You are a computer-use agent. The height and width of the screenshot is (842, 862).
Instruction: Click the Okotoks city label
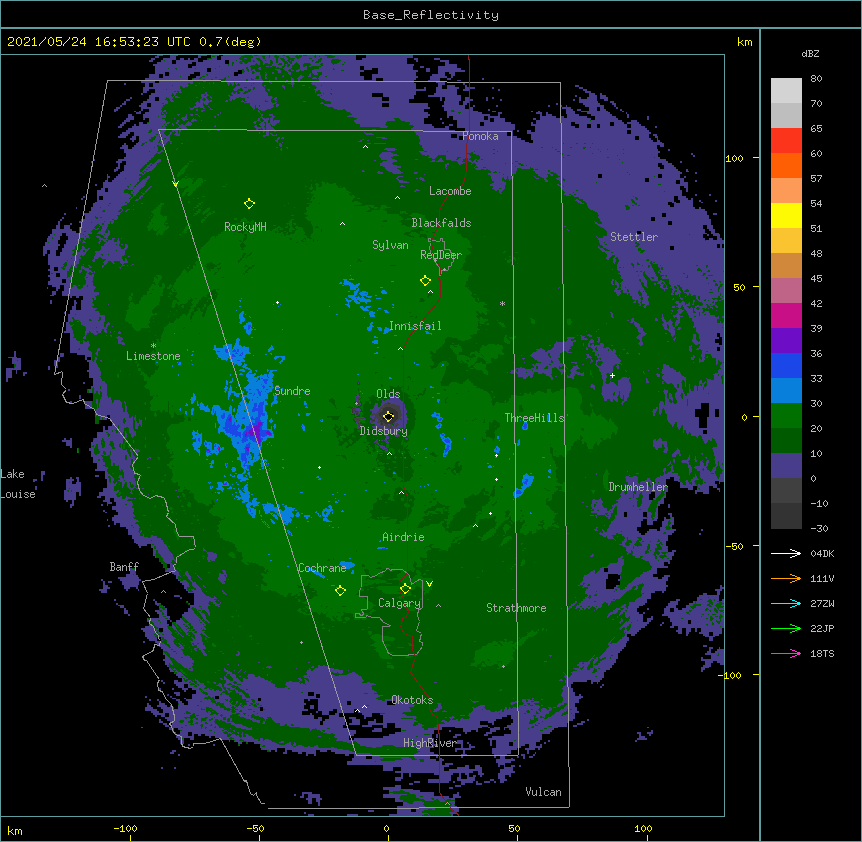click(412, 700)
